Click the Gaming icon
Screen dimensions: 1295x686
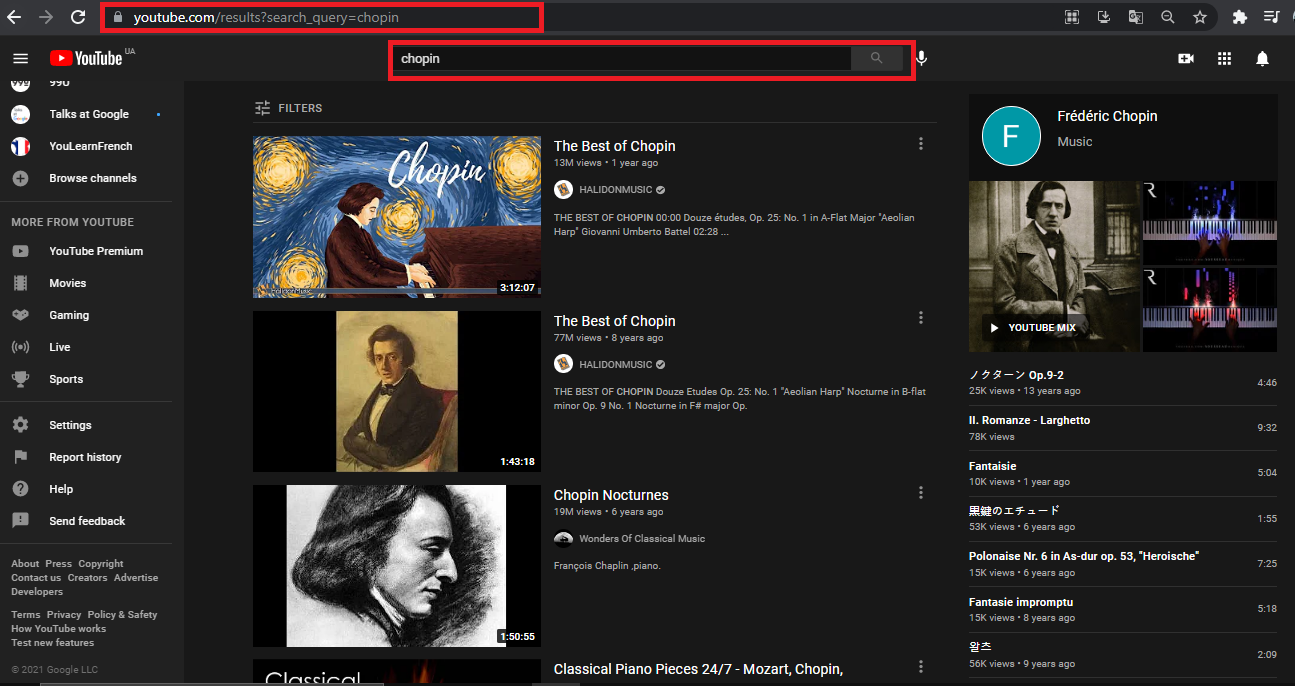click(20, 315)
